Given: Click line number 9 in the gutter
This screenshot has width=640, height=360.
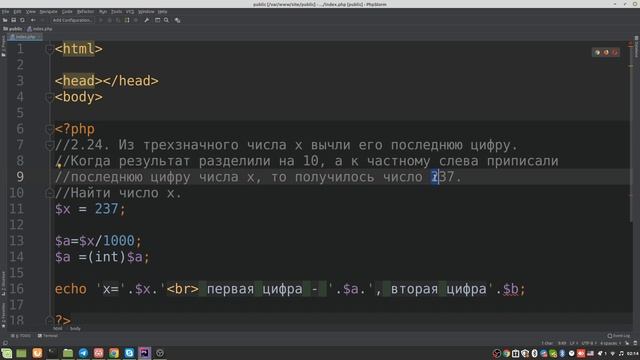Looking at the screenshot, I should [x=20, y=177].
